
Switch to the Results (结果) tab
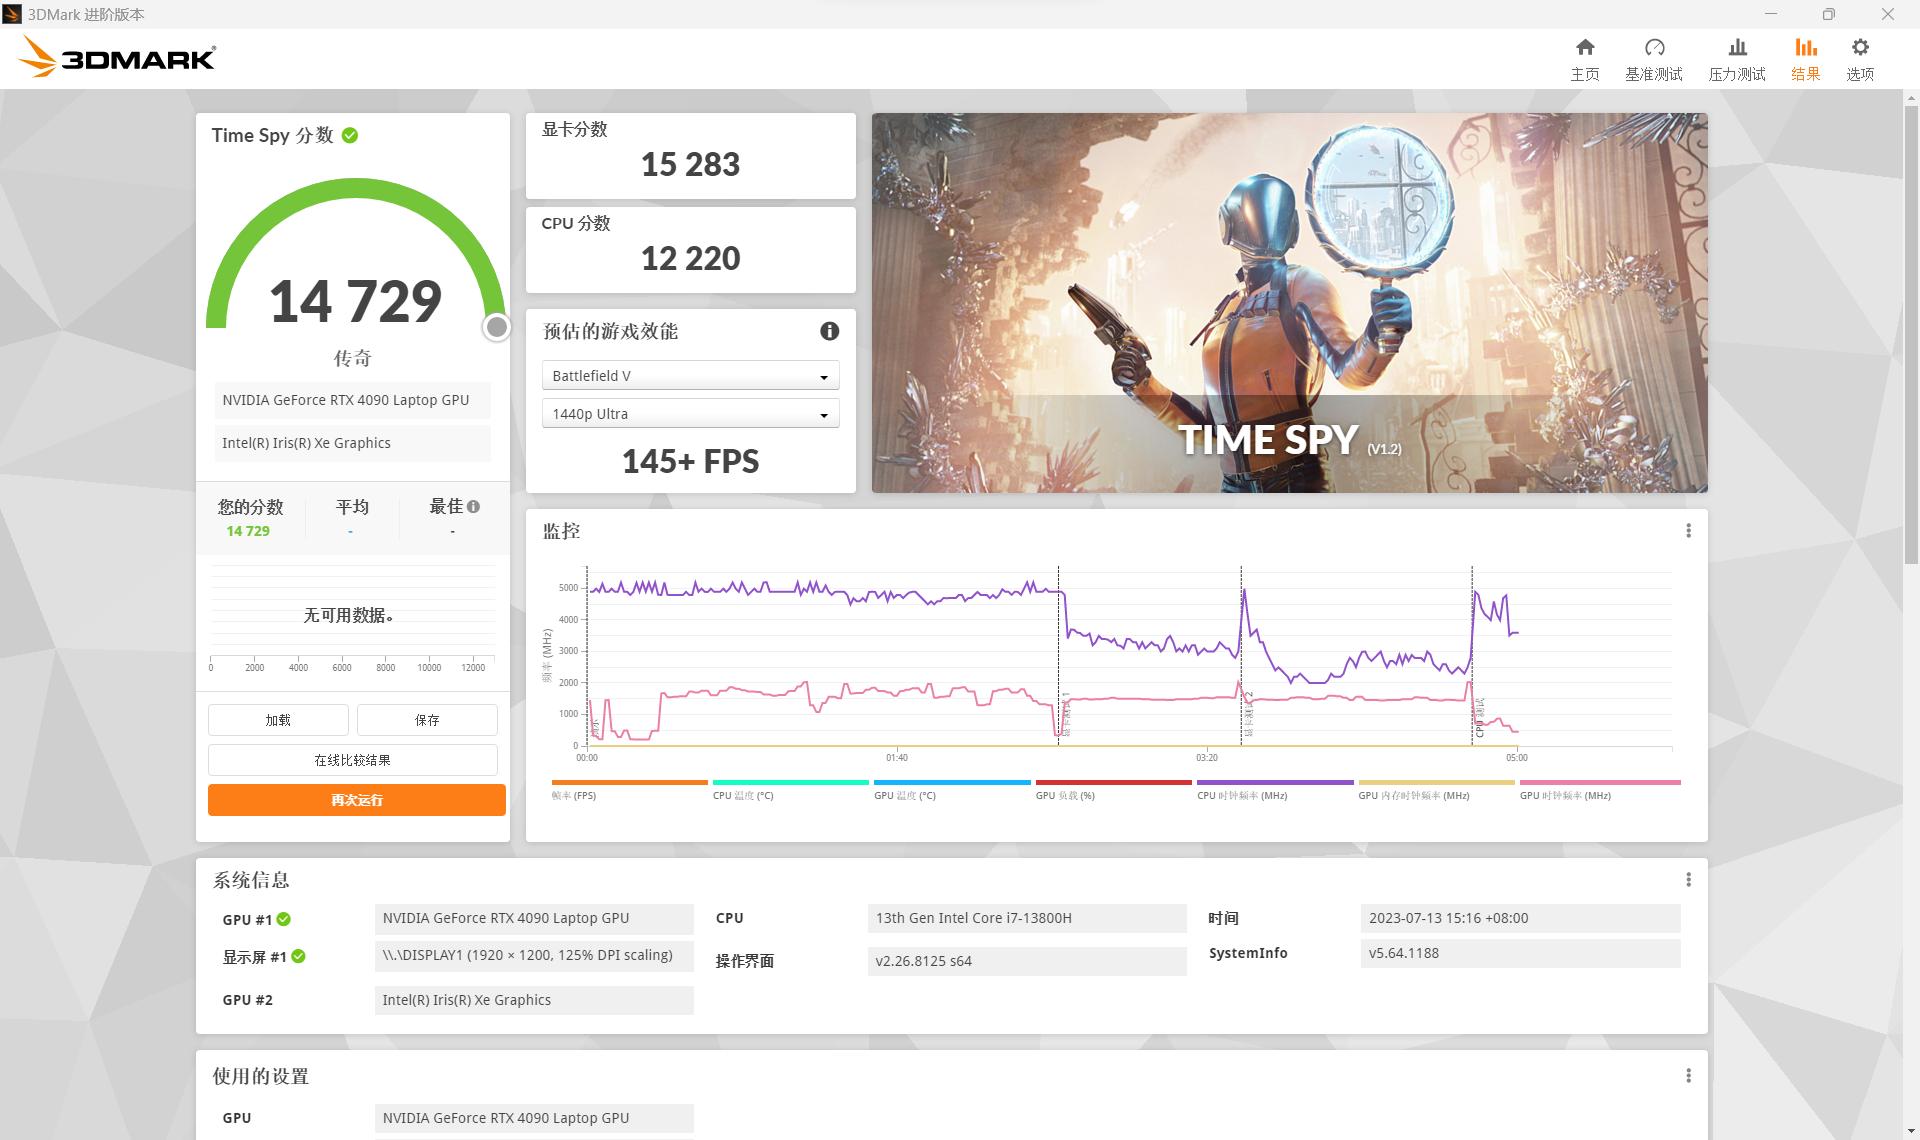pyautogui.click(x=1805, y=58)
